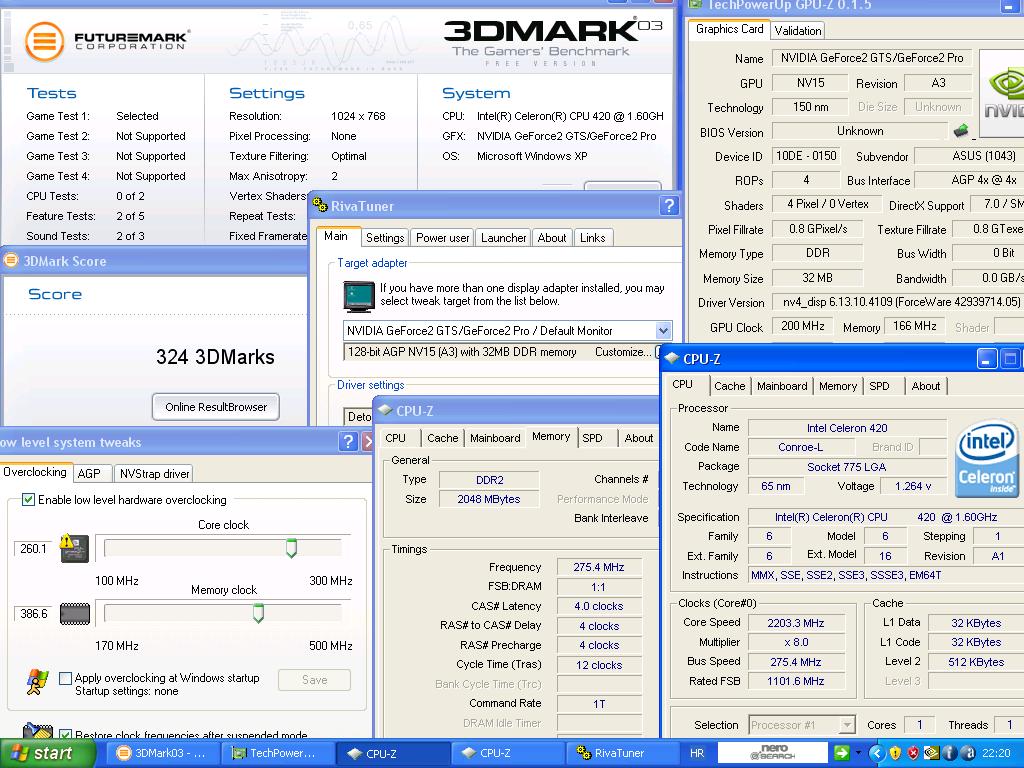Viewport: 1024px width, 768px height.
Task: Click the DRAM Frequency value 275.4 MHz
Action: tap(598, 567)
